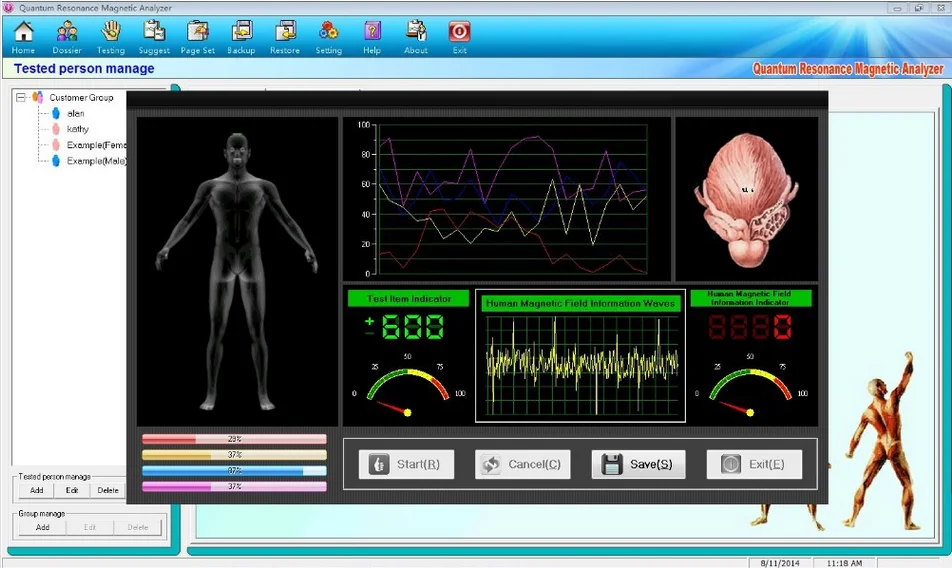Open the Restore toolbar icon
The height and width of the screenshot is (568, 952).
click(x=285, y=37)
